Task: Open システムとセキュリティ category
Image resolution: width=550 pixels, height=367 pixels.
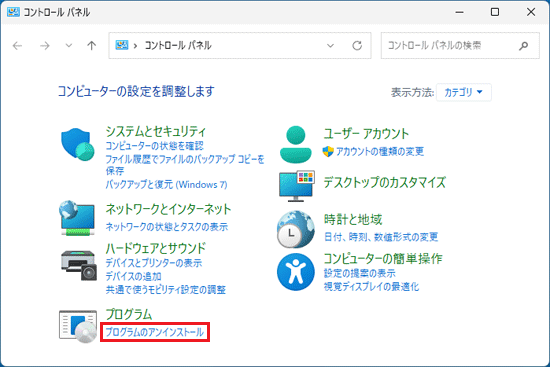Action: click(x=155, y=132)
